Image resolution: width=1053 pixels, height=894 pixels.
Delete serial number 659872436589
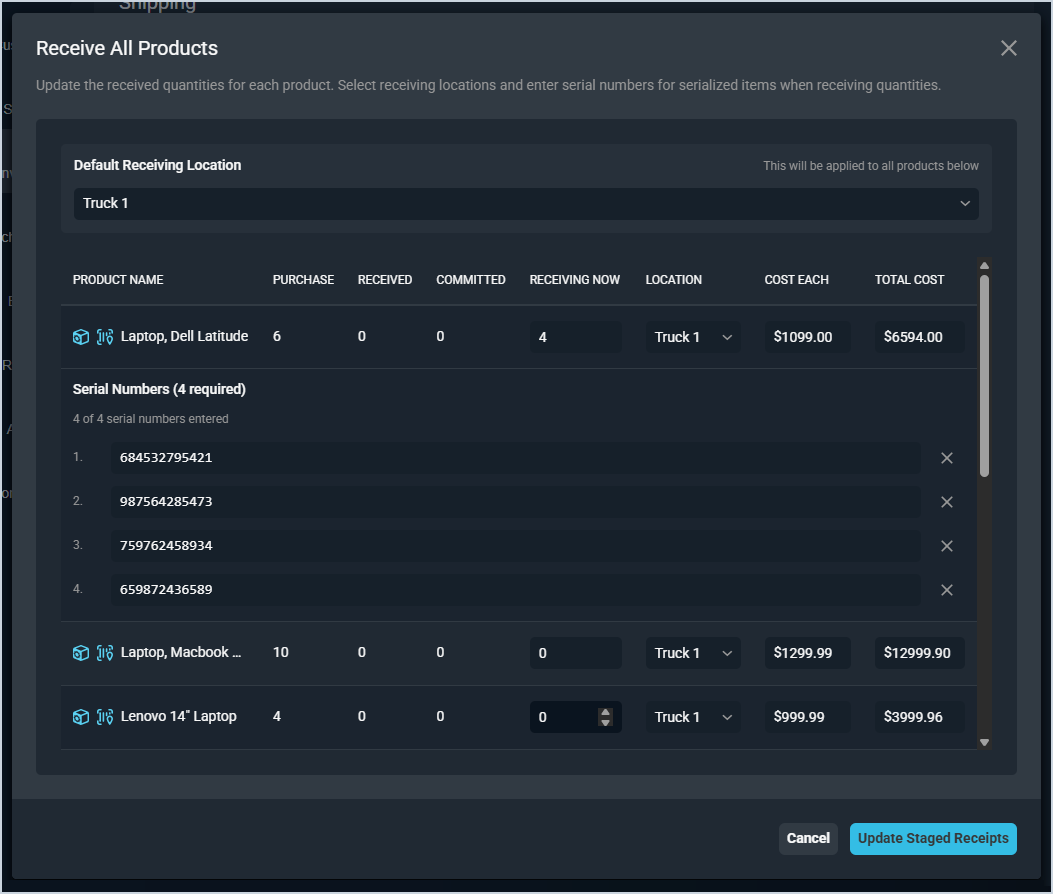[x=946, y=590]
